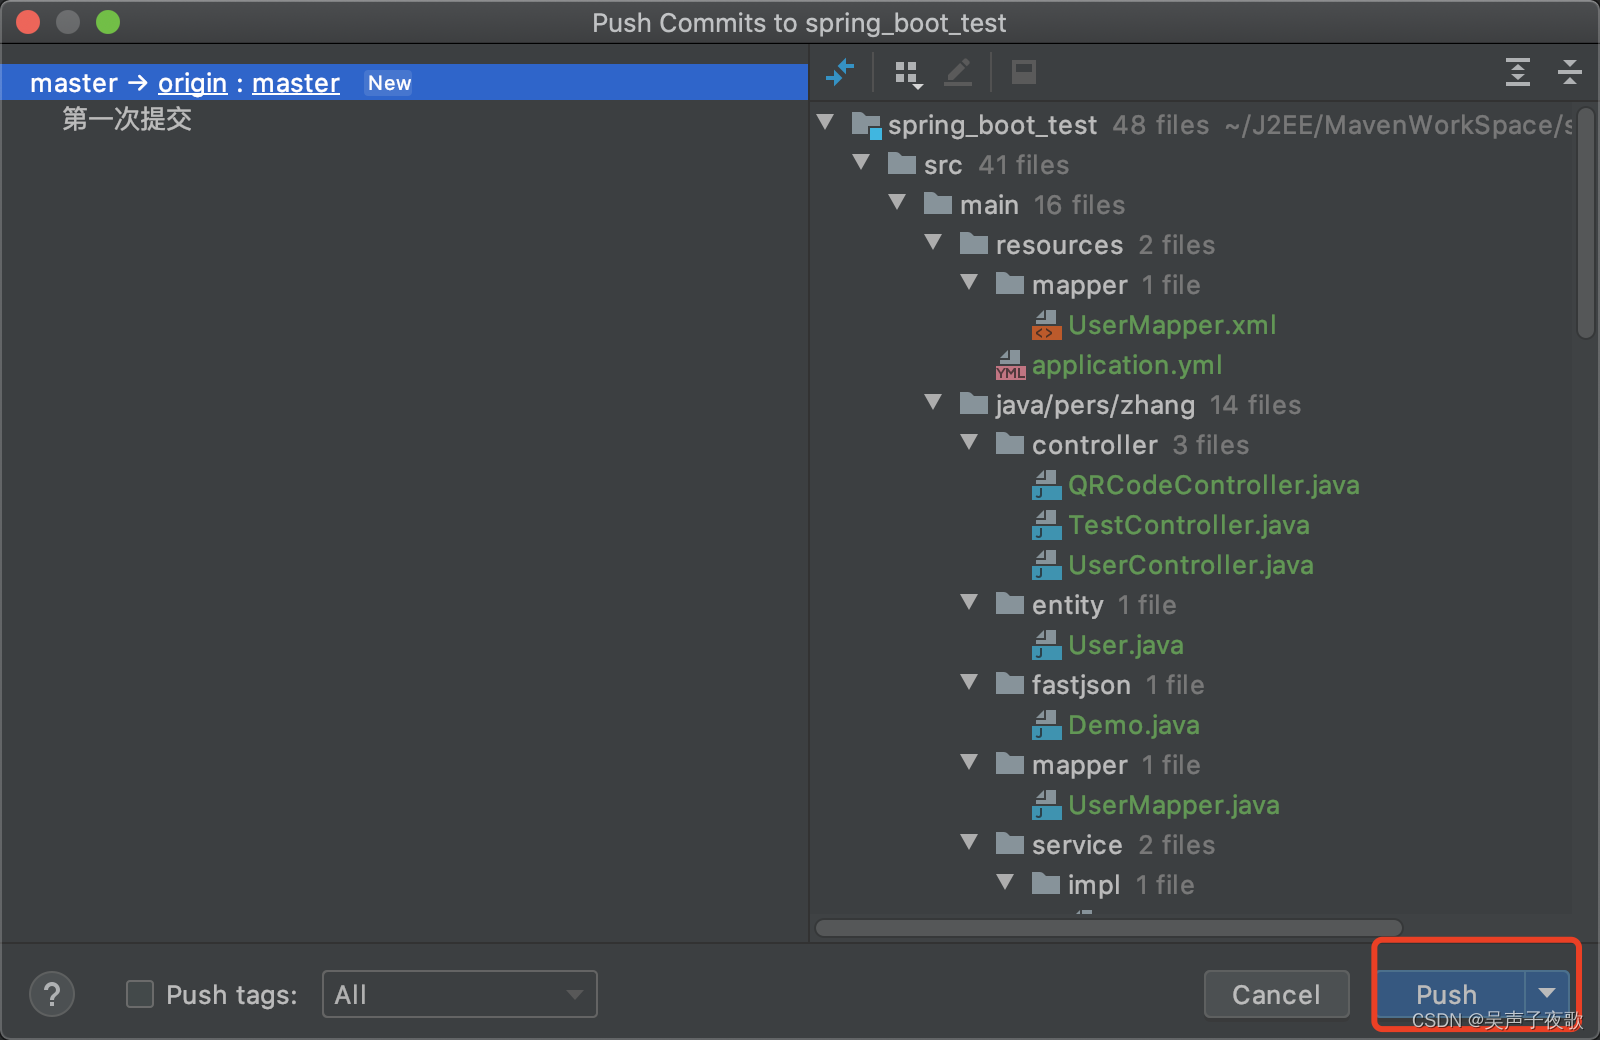This screenshot has width=1600, height=1040.
Task: Click the Show Diff toolbar icon
Action: [840, 72]
